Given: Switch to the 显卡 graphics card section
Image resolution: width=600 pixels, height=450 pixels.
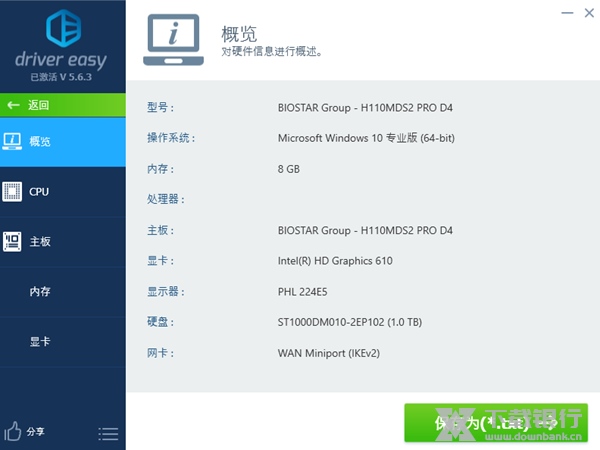Looking at the screenshot, I should 40,341.
